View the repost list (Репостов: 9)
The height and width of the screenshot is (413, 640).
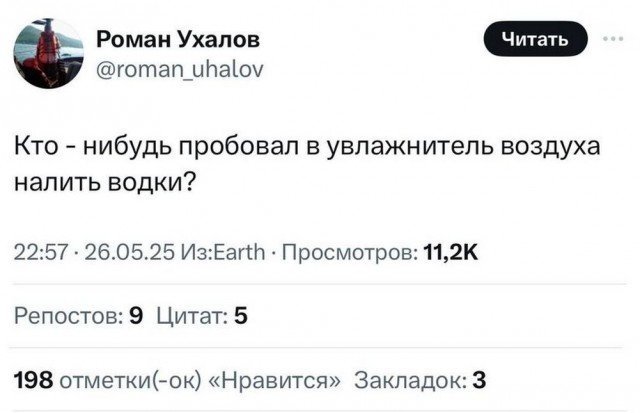click(79, 316)
